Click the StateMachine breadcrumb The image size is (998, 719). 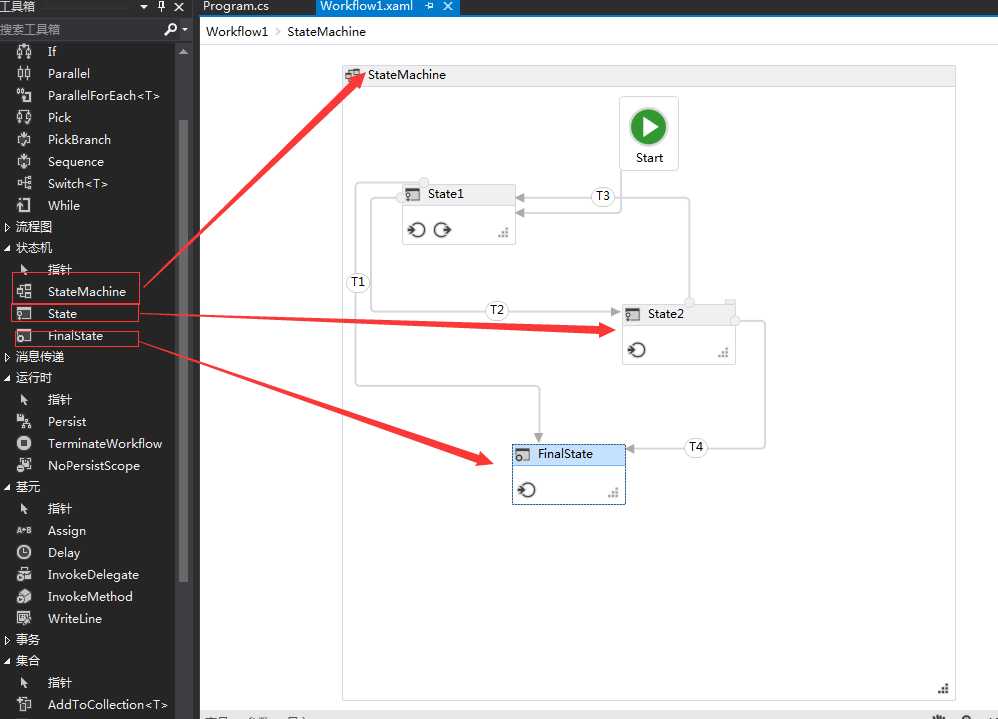(x=326, y=32)
